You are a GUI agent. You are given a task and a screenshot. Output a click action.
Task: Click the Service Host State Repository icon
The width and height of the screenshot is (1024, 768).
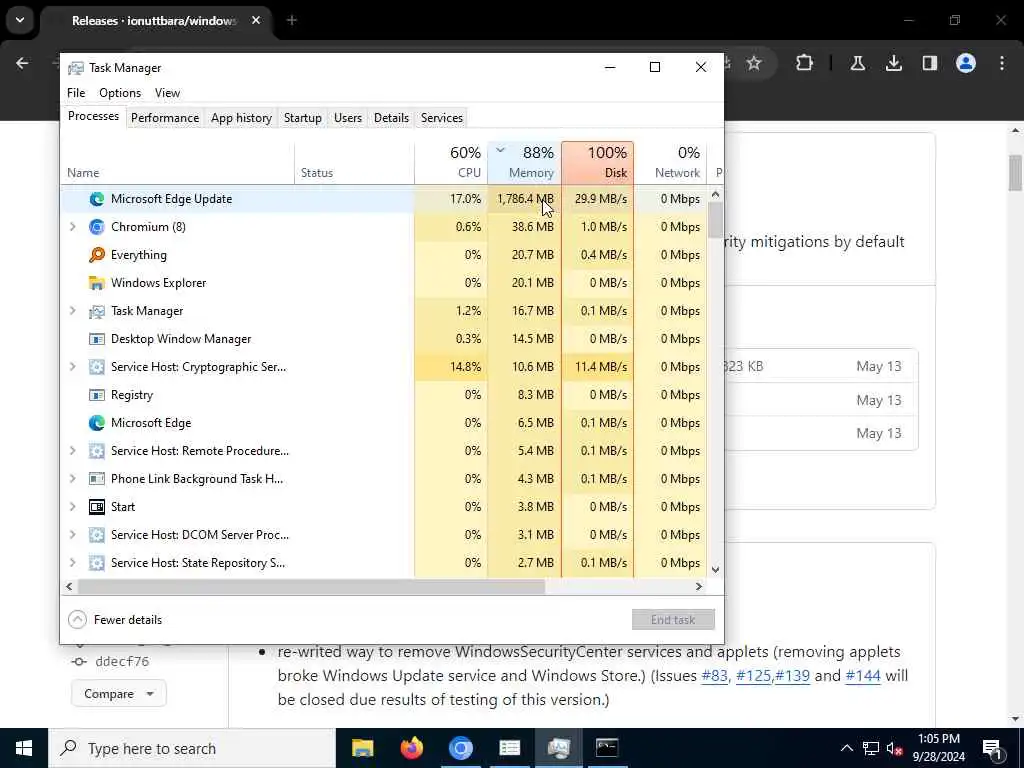(97, 563)
